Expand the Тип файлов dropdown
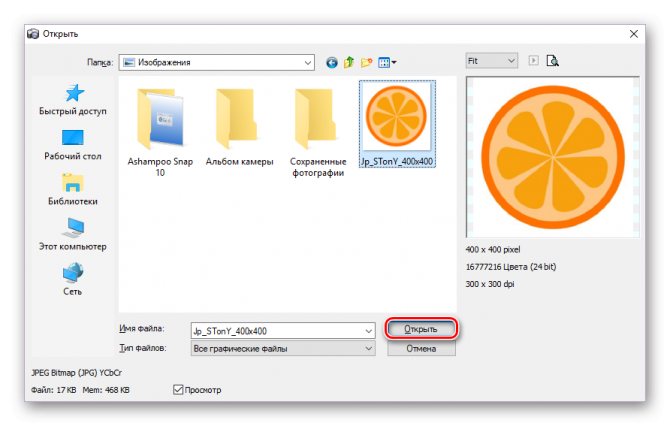 (369, 348)
